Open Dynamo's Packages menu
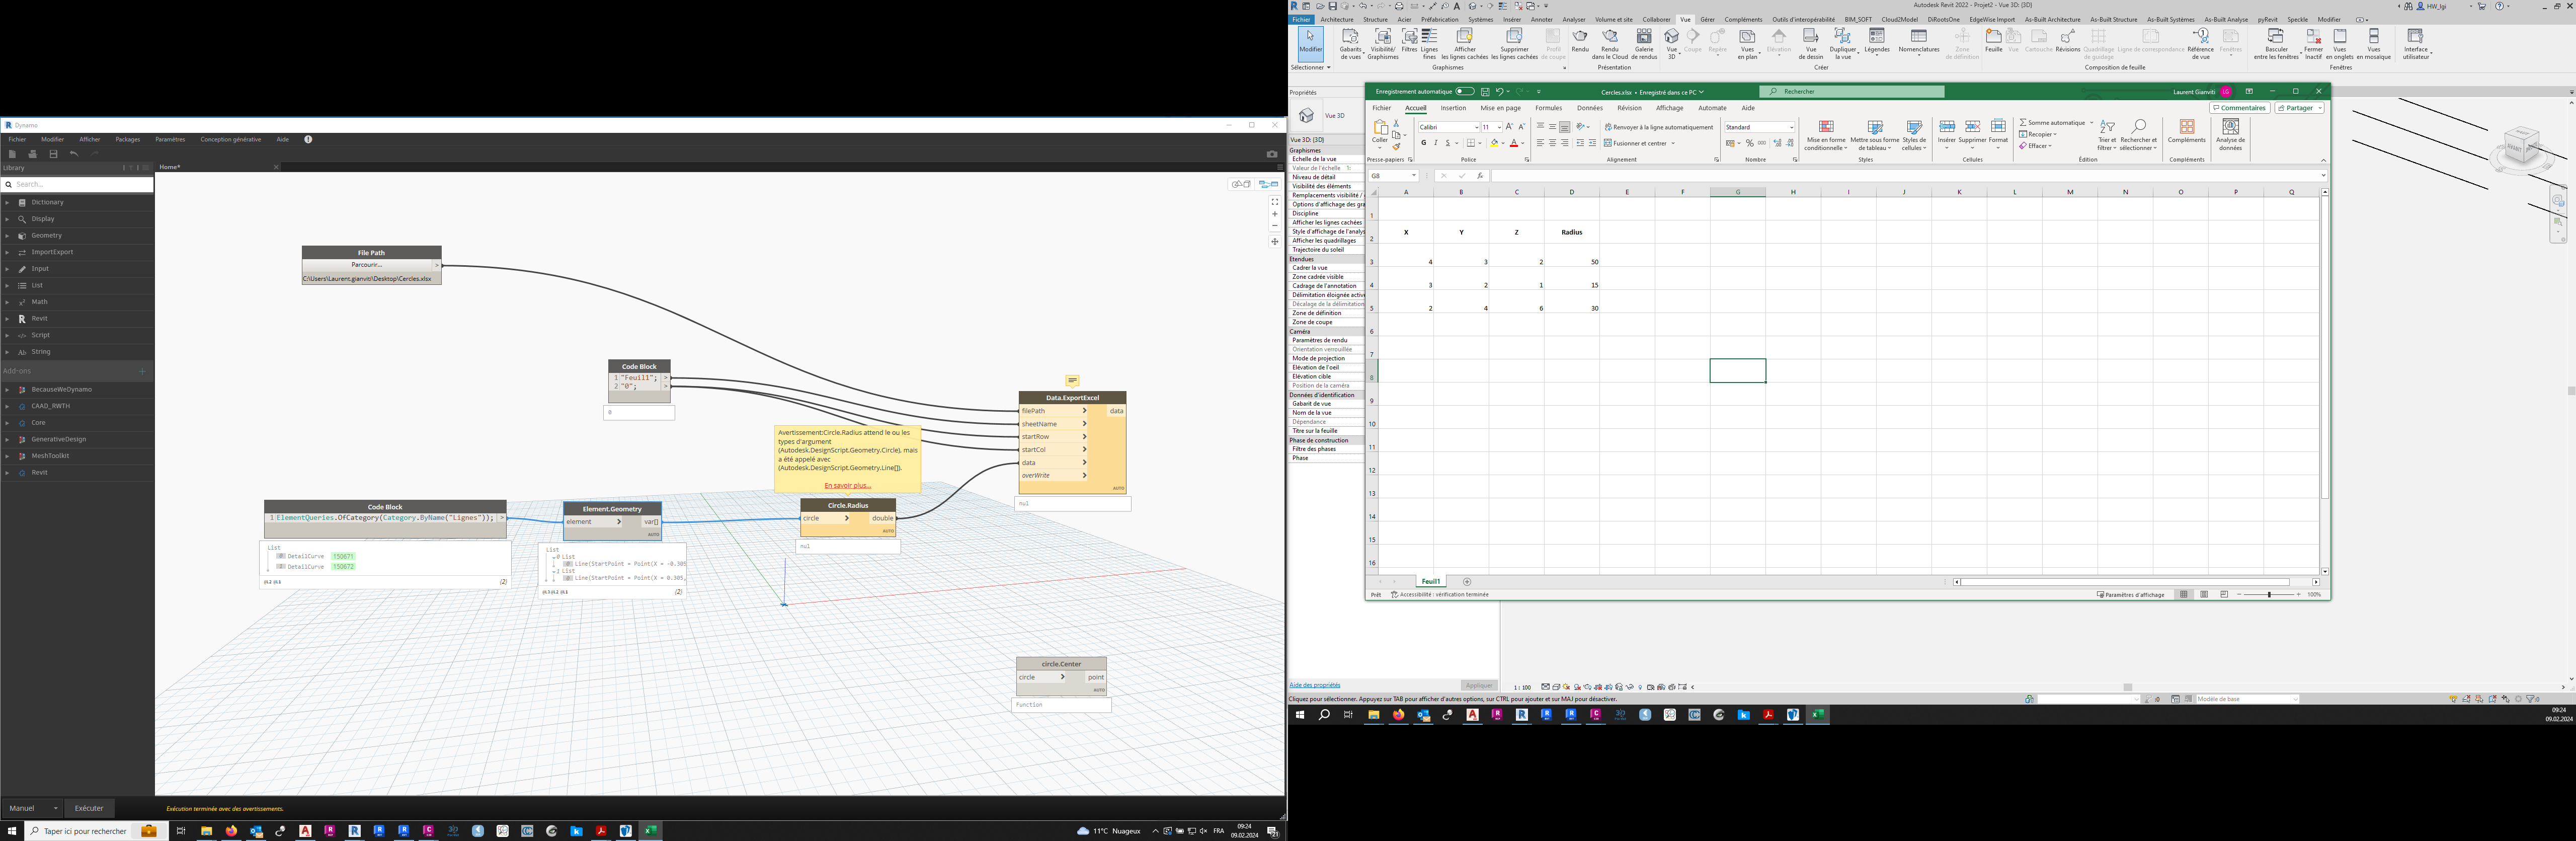Viewport: 2576px width, 841px height. coord(127,140)
